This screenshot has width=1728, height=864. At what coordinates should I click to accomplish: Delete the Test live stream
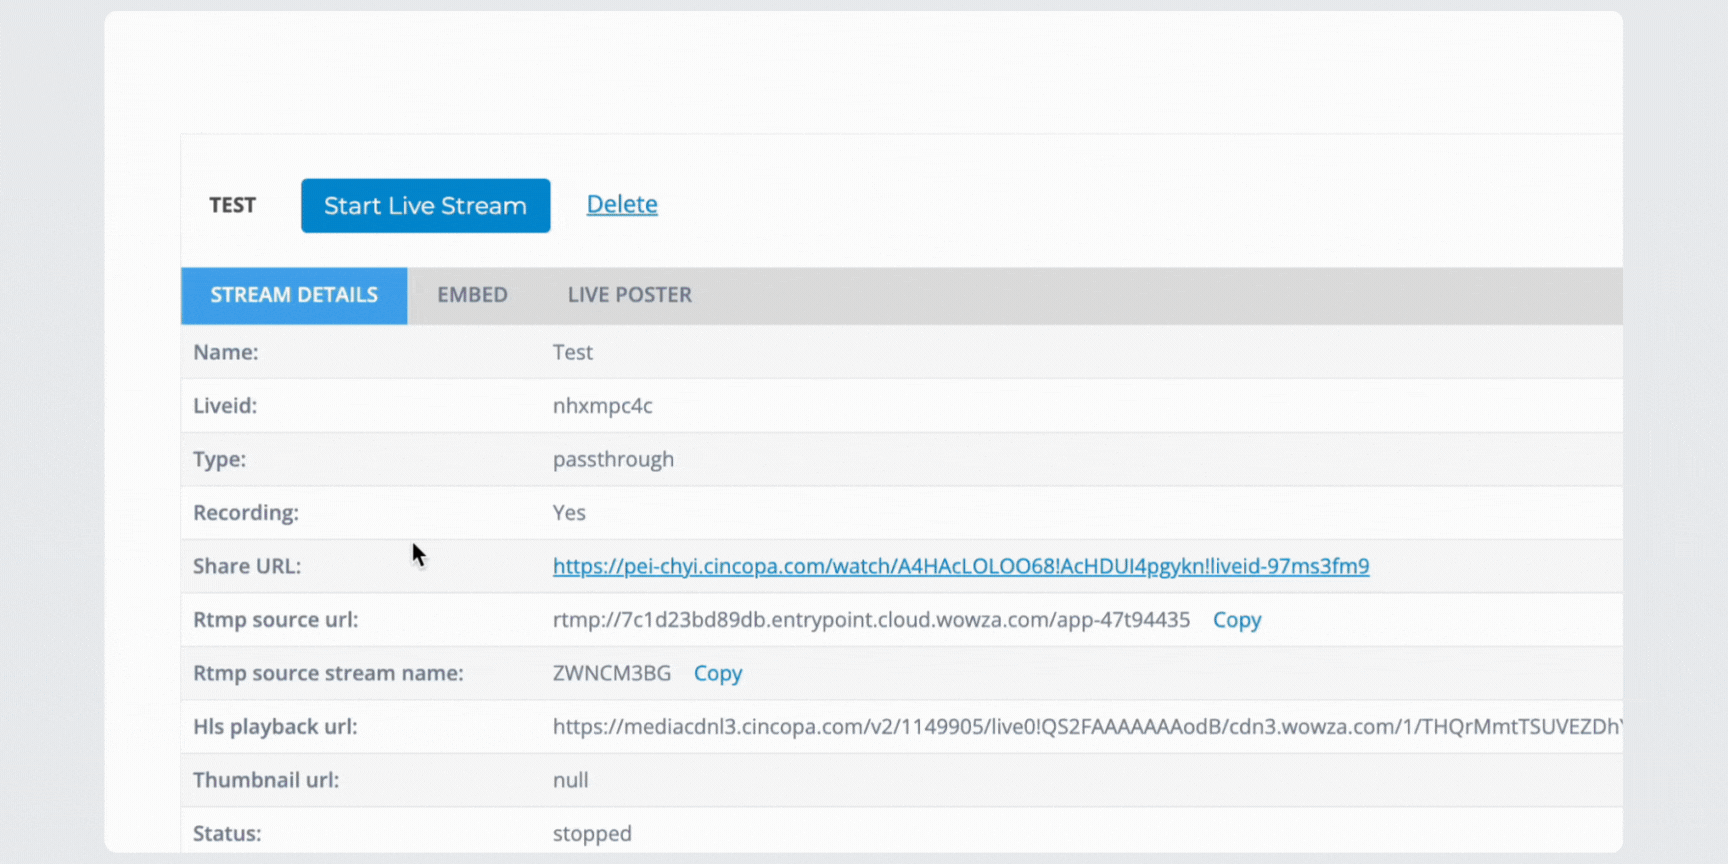coord(621,204)
